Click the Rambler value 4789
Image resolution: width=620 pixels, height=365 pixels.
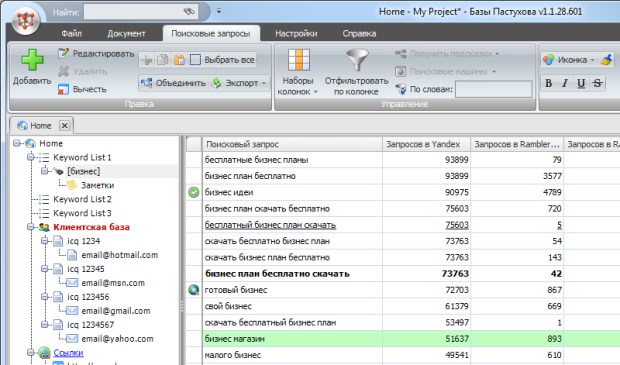(x=552, y=193)
